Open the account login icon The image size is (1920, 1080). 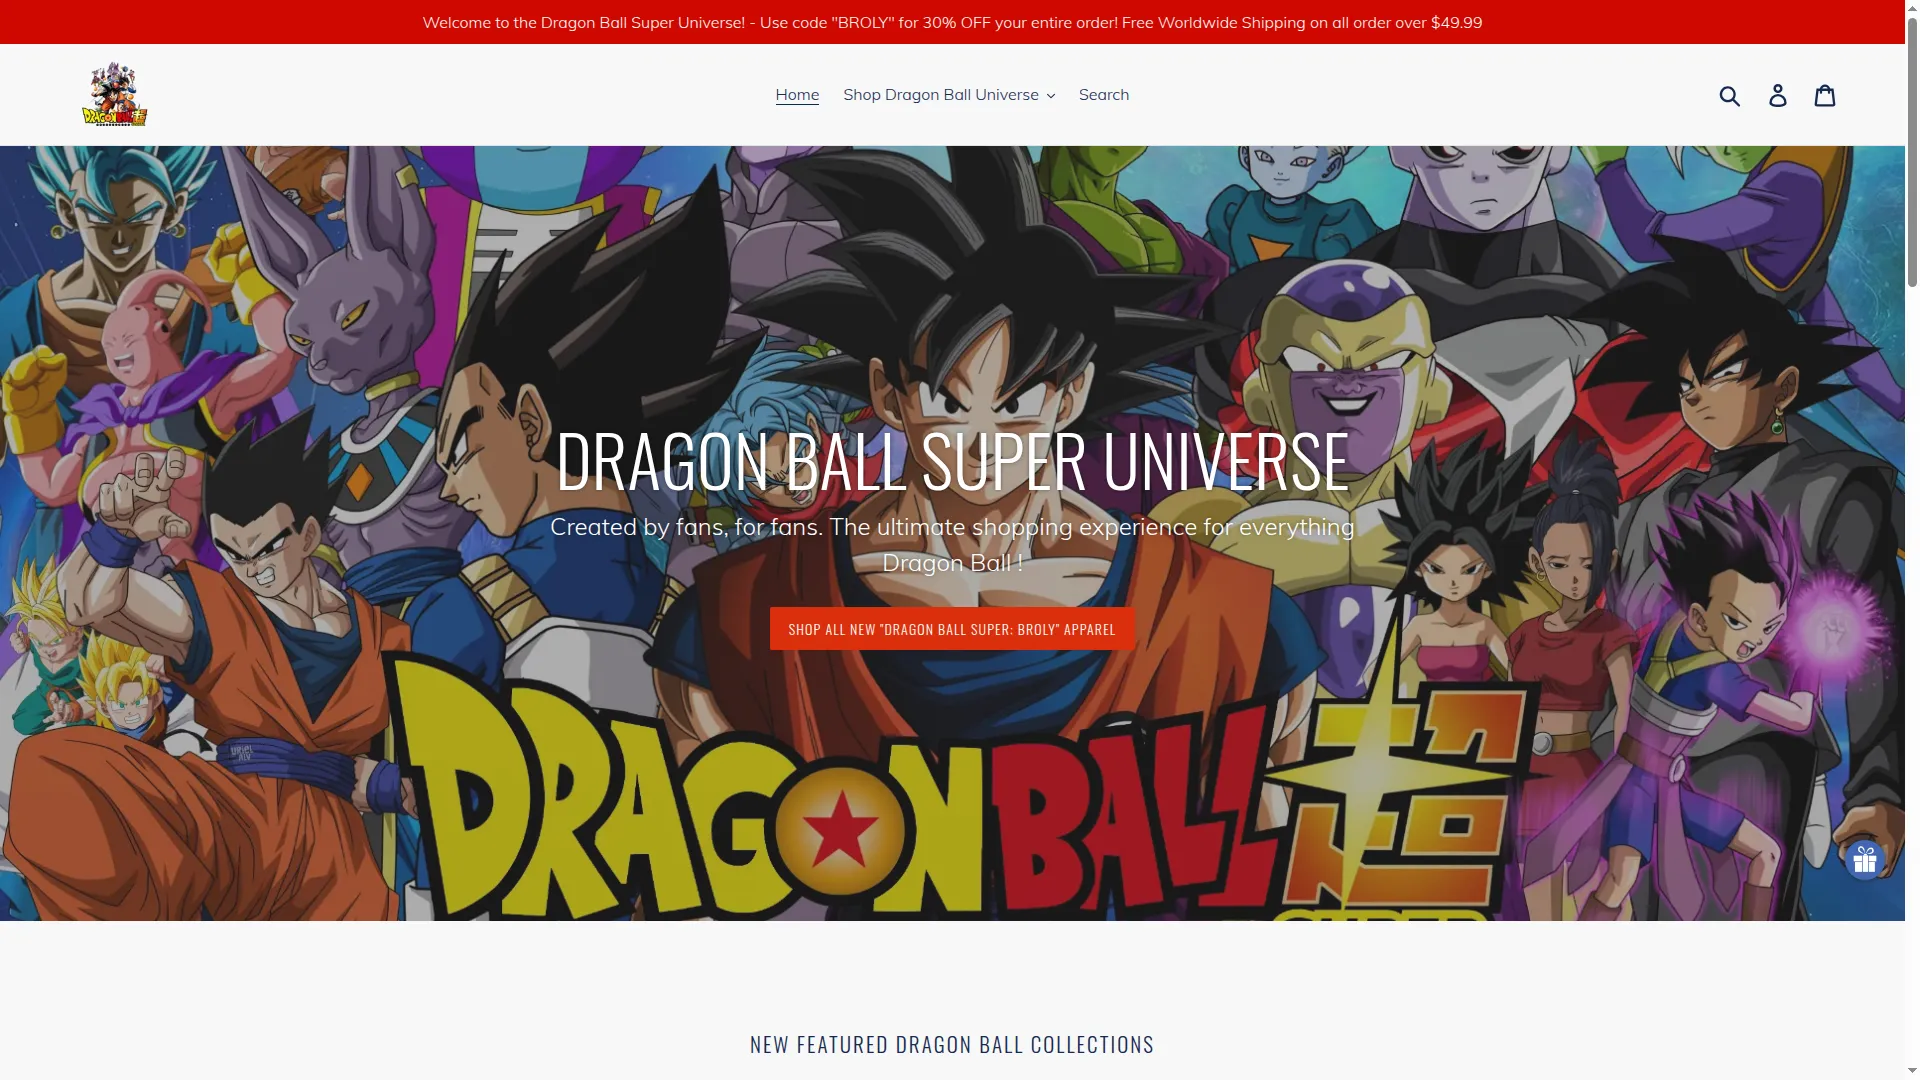1778,95
